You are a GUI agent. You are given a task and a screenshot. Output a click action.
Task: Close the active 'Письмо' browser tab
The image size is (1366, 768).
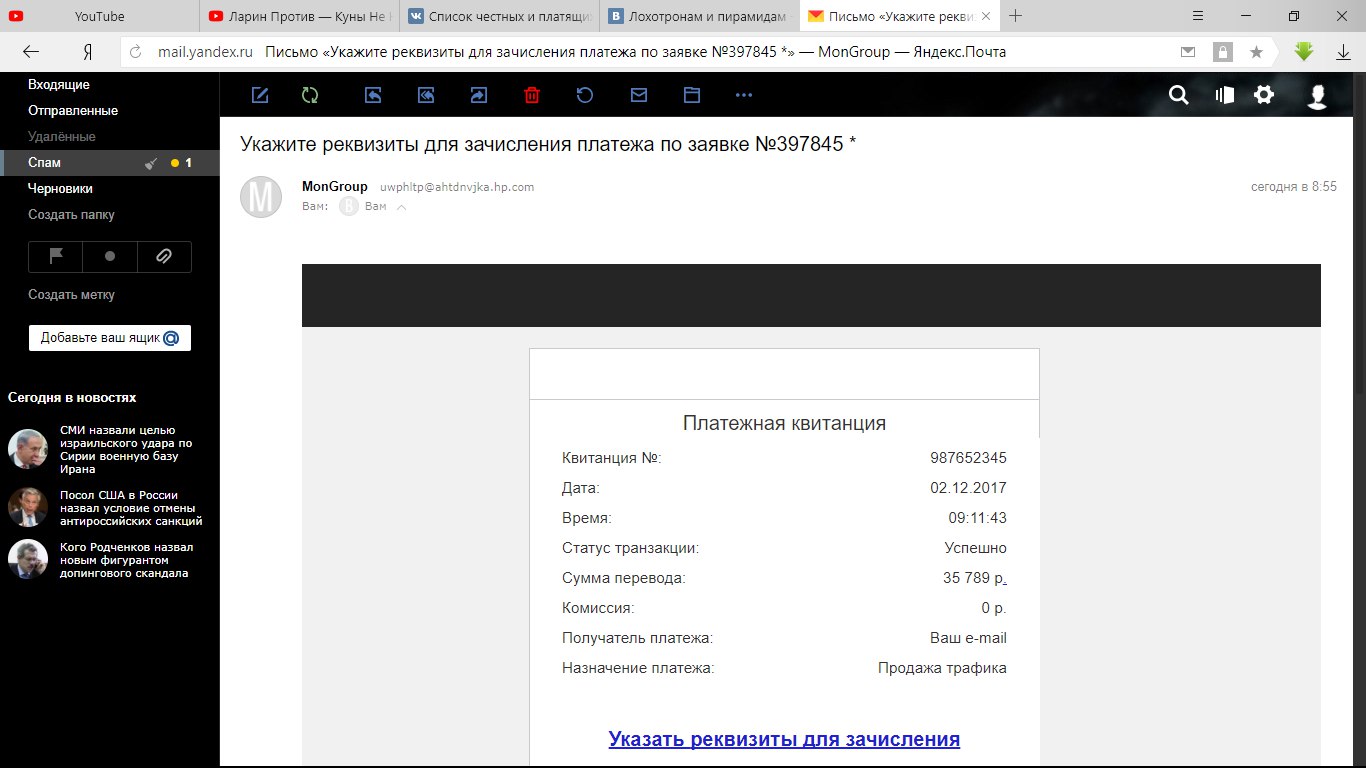tap(986, 16)
